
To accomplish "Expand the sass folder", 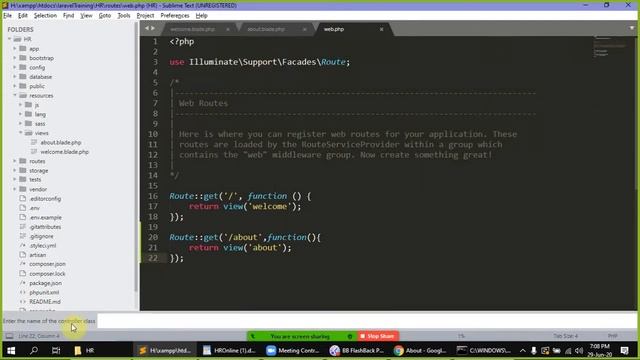I will 20,124.
